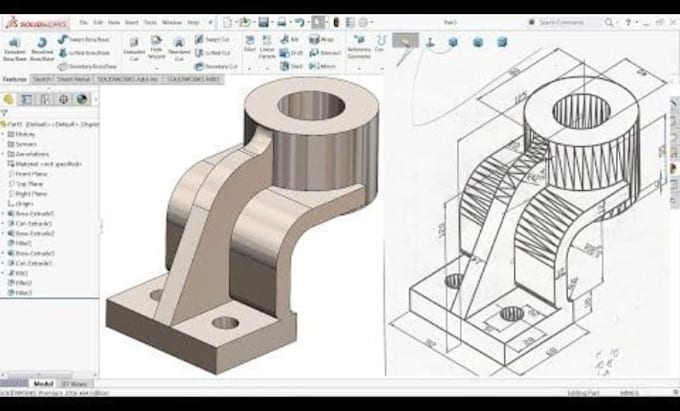Image resolution: width=680 pixels, height=411 pixels.
Task: Select the Boundary Cut command
Action: click(x=216, y=66)
